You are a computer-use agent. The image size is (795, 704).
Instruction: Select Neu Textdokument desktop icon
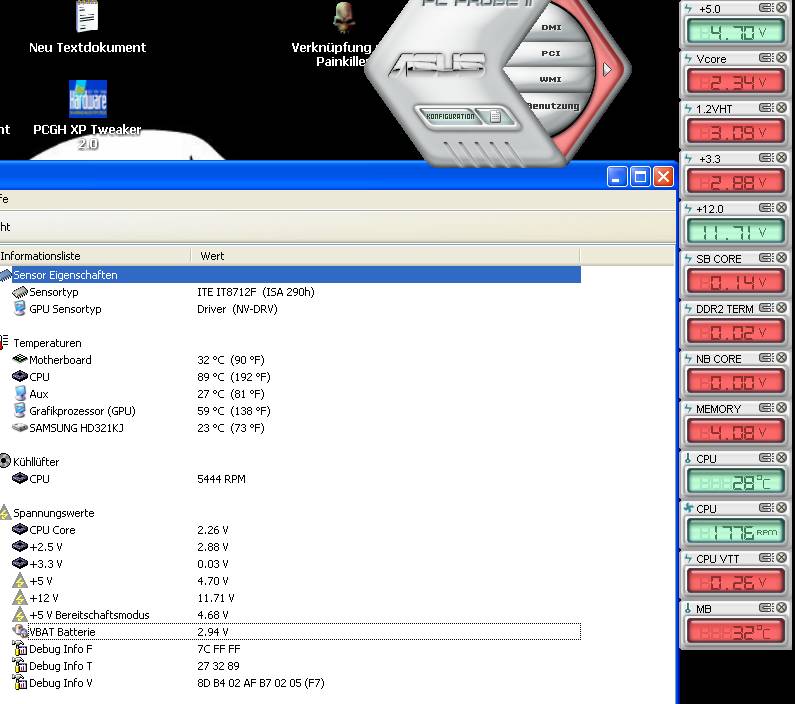(x=87, y=27)
